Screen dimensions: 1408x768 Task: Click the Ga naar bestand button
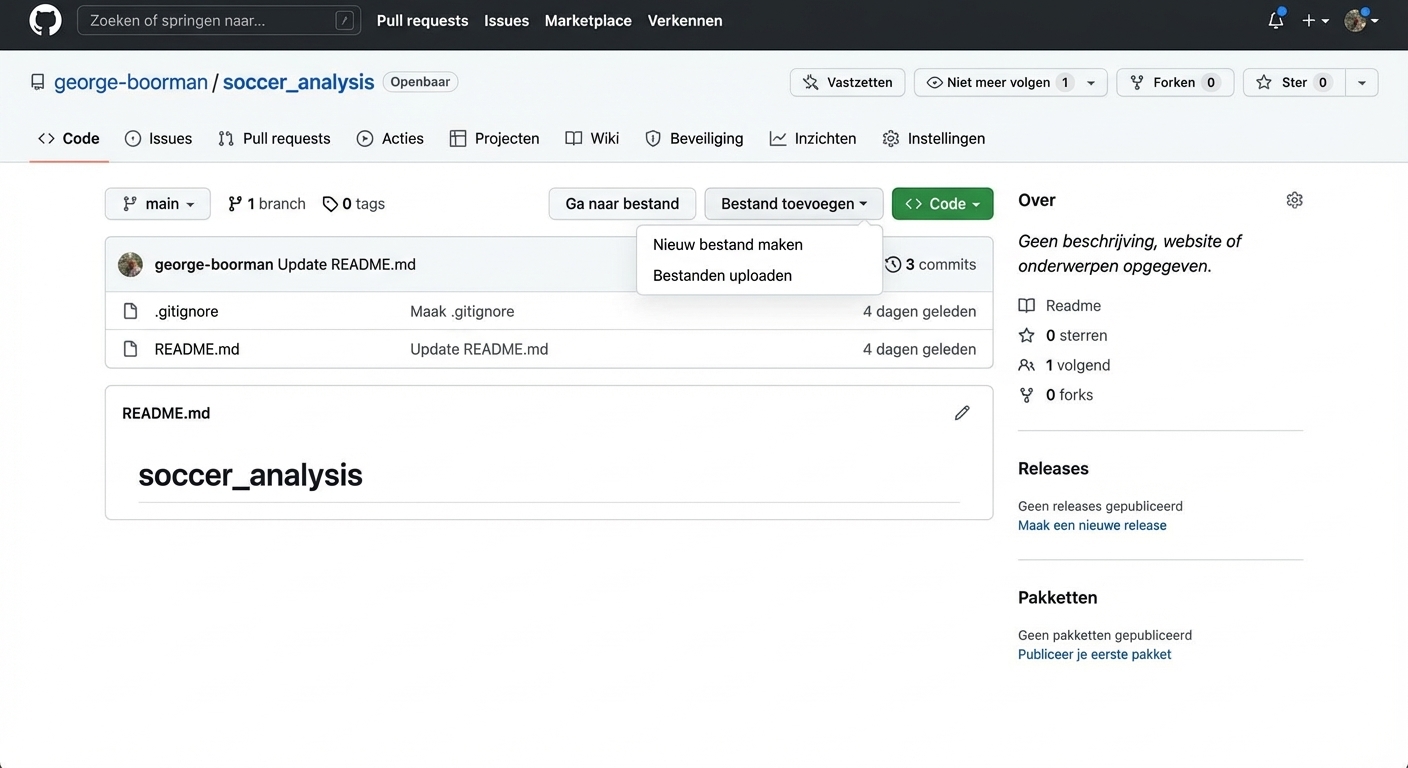[x=622, y=203]
